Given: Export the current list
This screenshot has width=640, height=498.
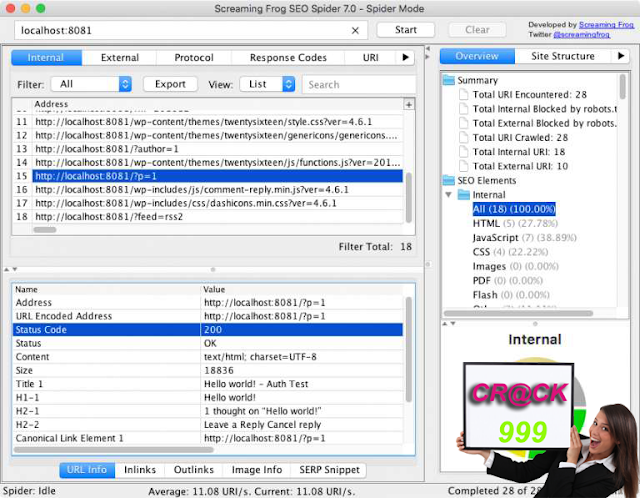Looking at the screenshot, I should click(170, 84).
